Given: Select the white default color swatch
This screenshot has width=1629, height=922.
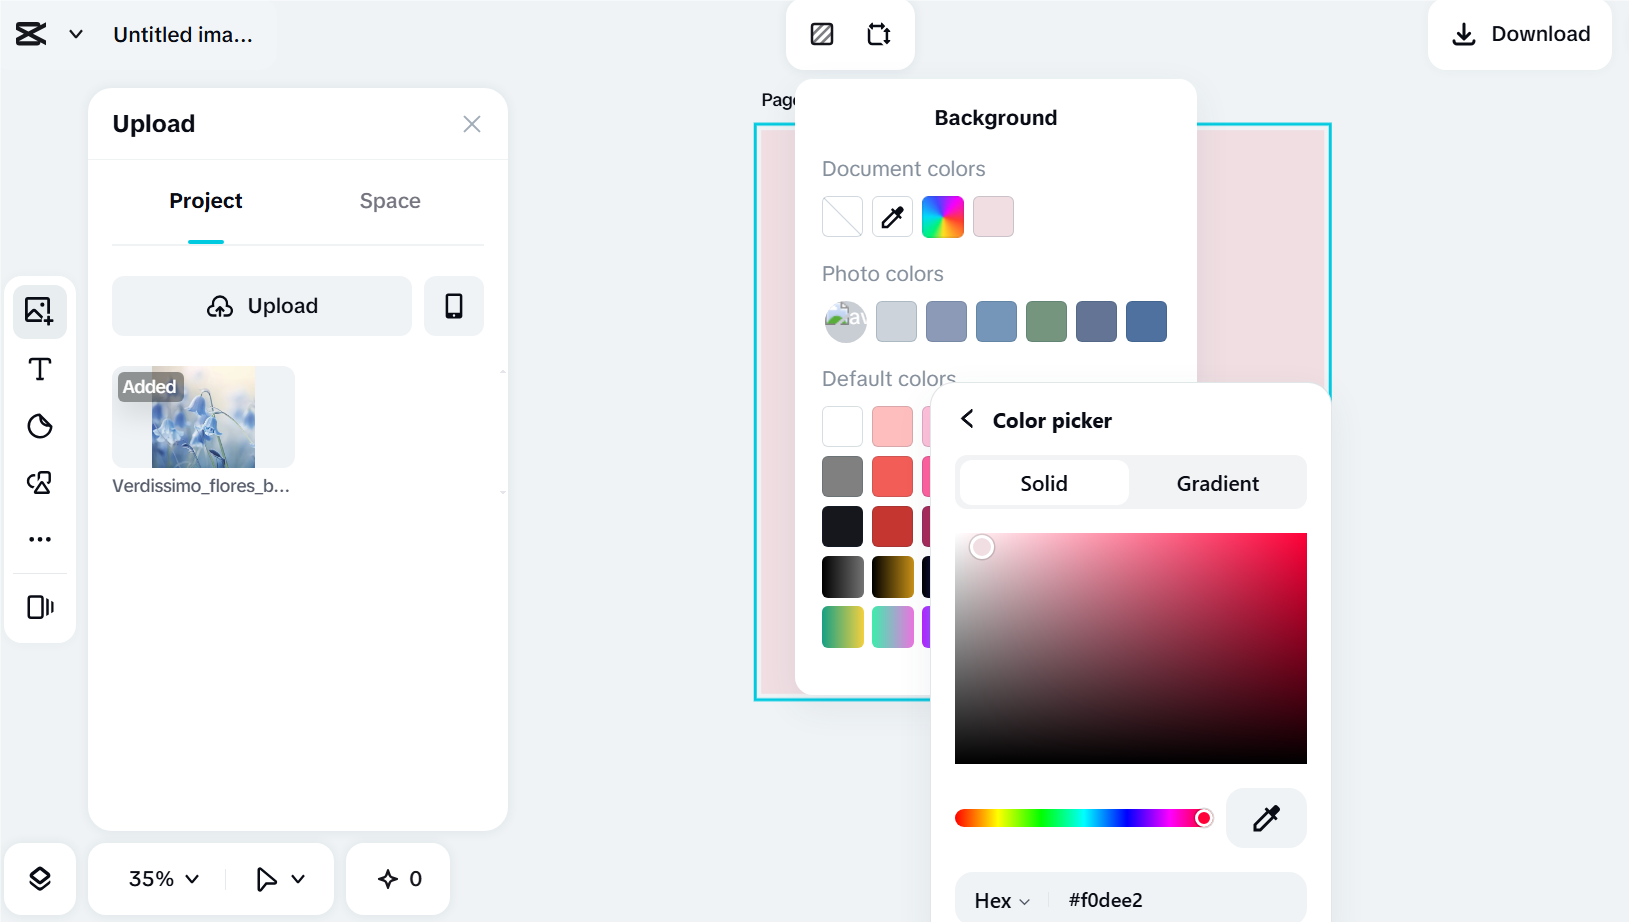Looking at the screenshot, I should point(842,426).
